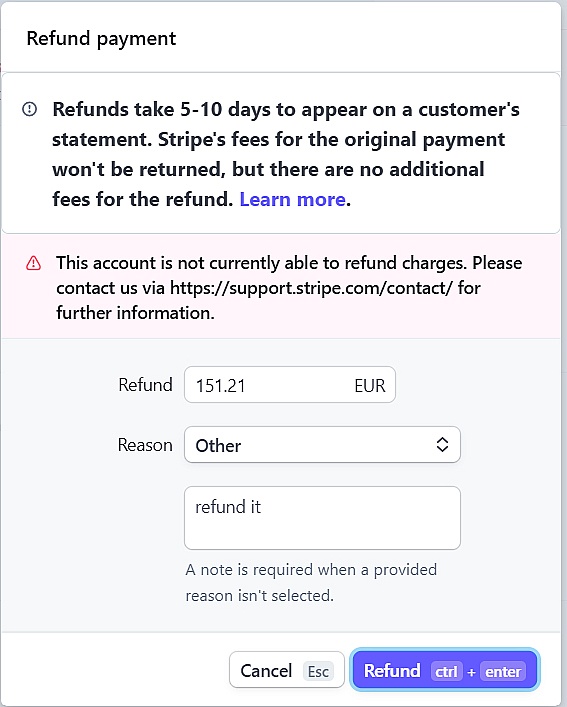This screenshot has height=707, width=567.
Task: Click the 'Reason' field label
Action: tap(145, 445)
